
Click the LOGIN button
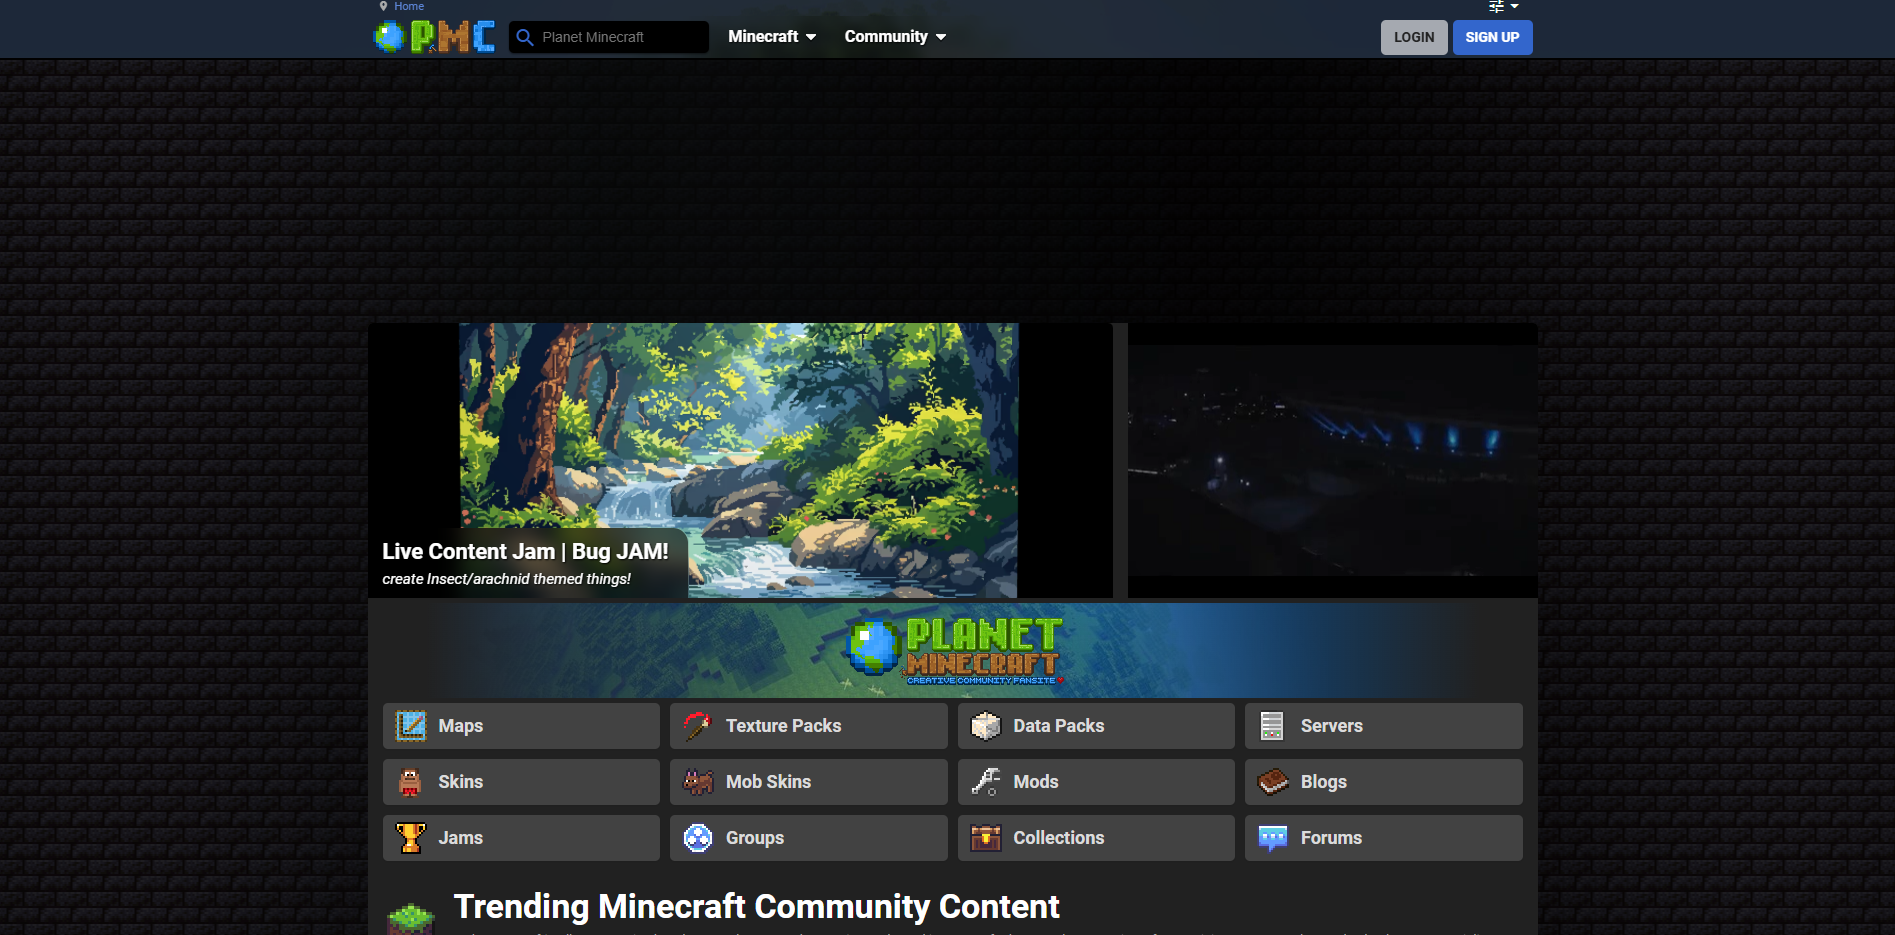pyautogui.click(x=1414, y=37)
